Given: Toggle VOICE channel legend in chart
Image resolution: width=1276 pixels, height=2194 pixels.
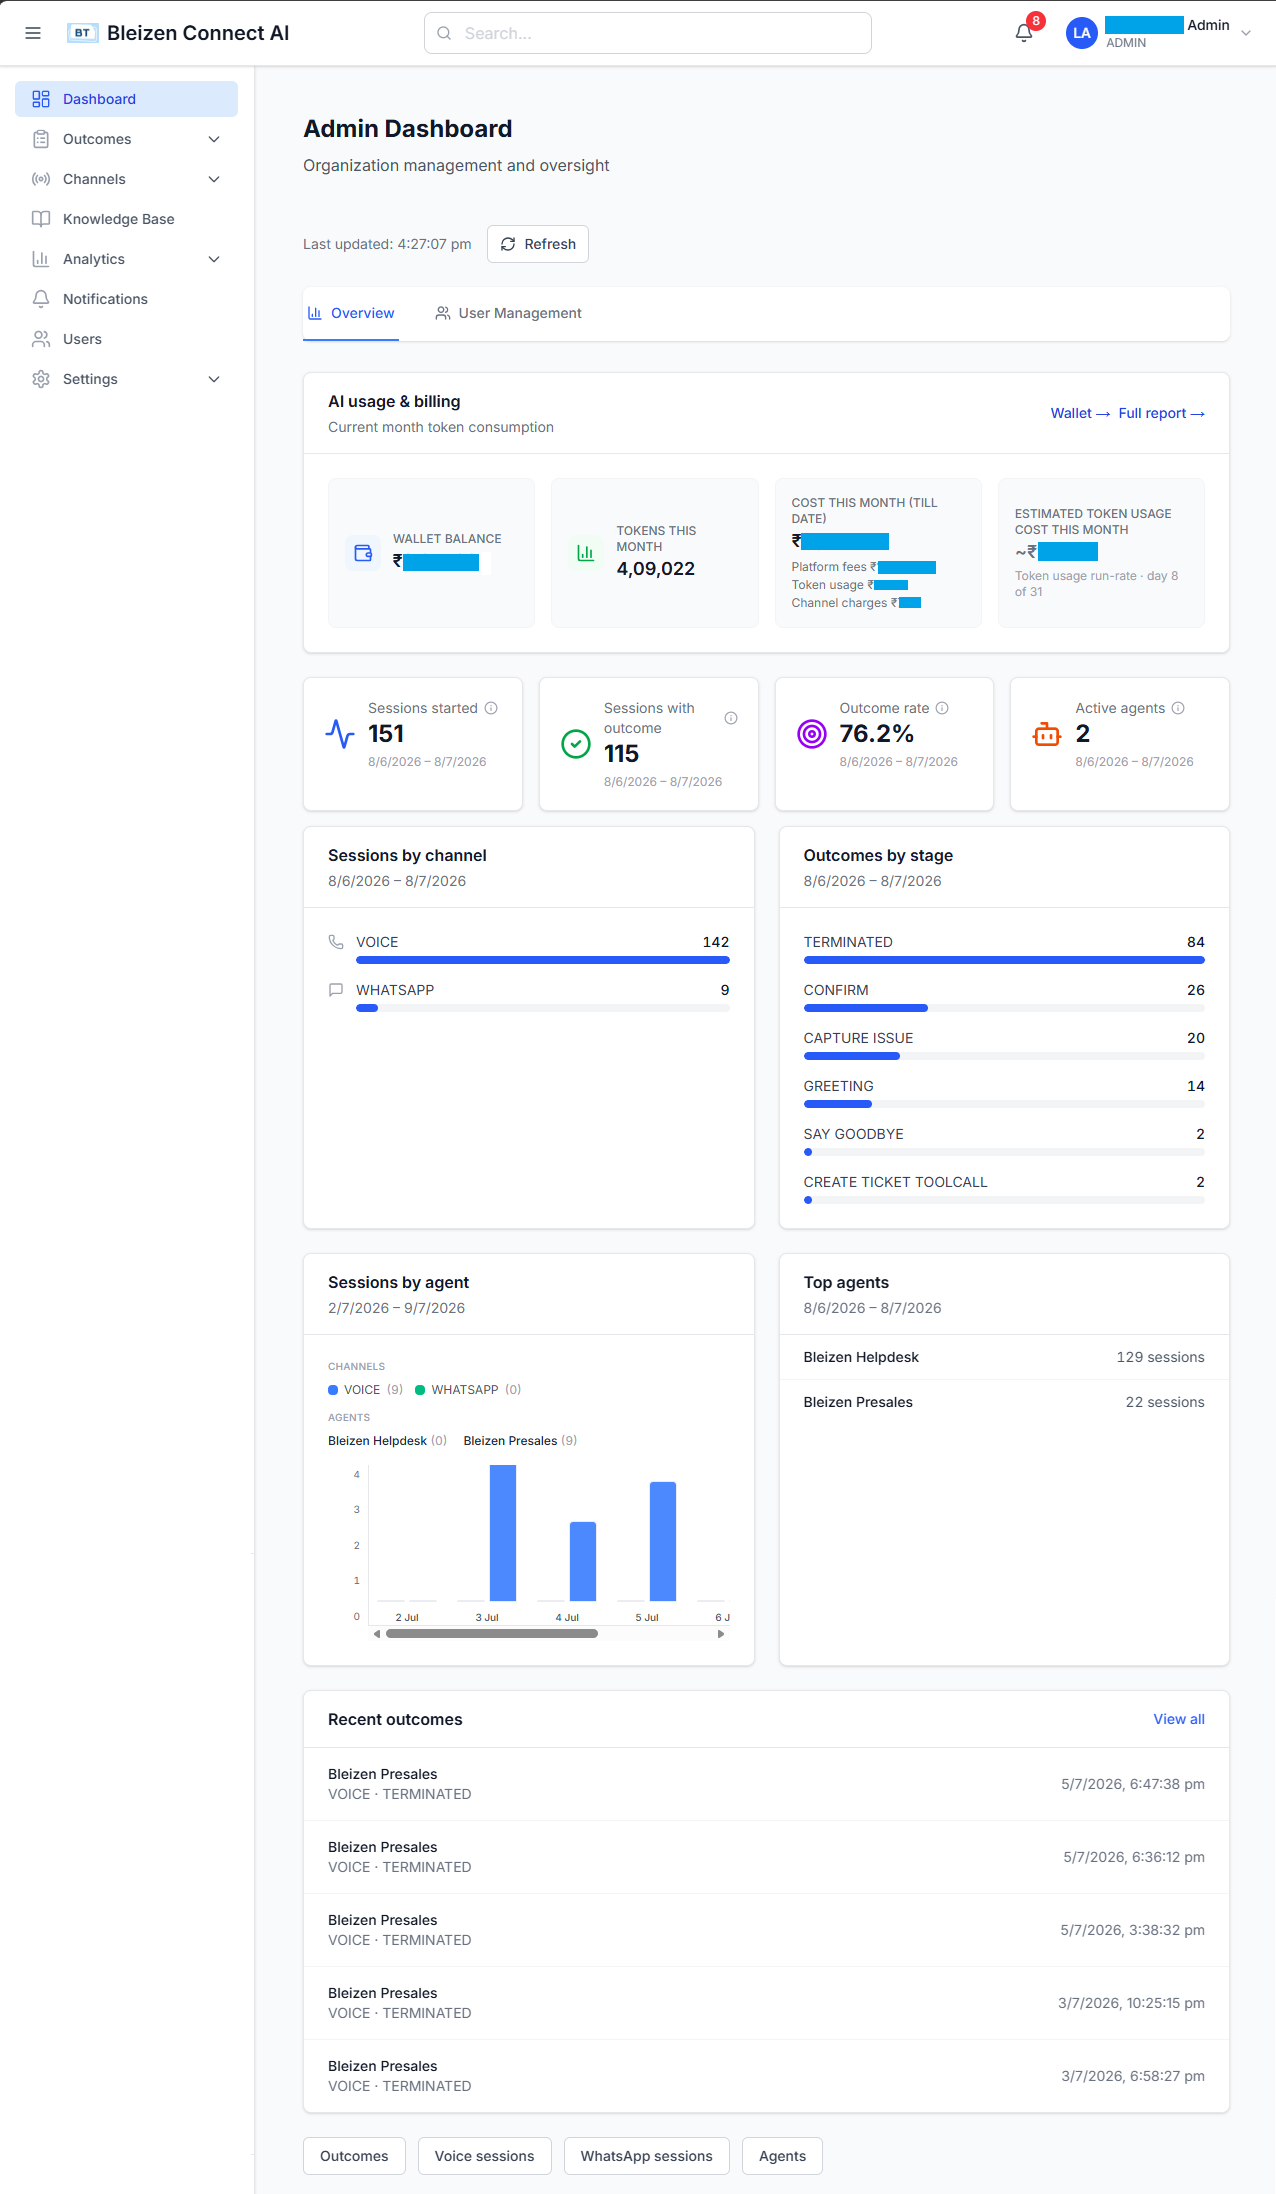Looking at the screenshot, I should (365, 1390).
